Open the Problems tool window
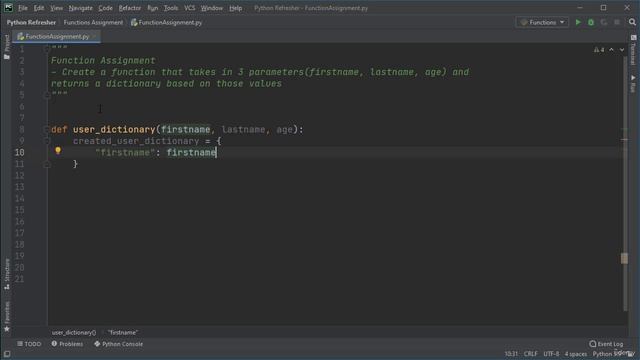640x360 pixels. coord(67,344)
